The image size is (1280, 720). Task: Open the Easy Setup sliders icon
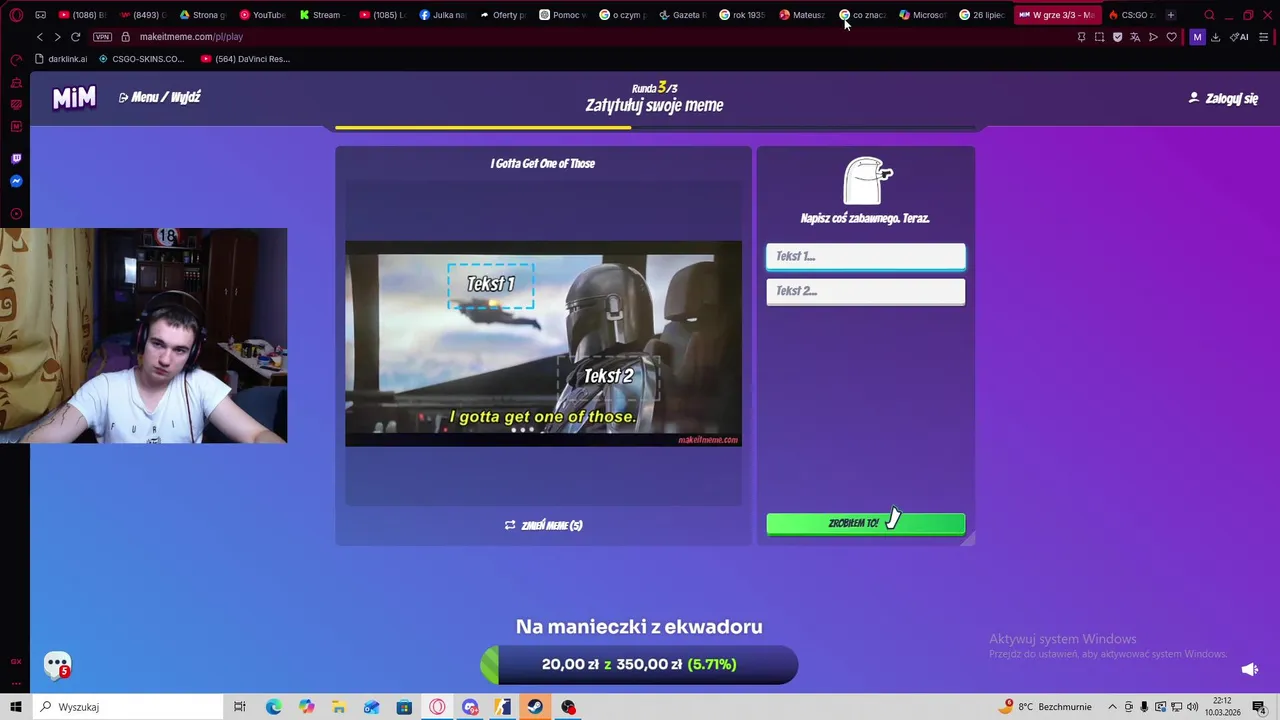pos(1264,37)
